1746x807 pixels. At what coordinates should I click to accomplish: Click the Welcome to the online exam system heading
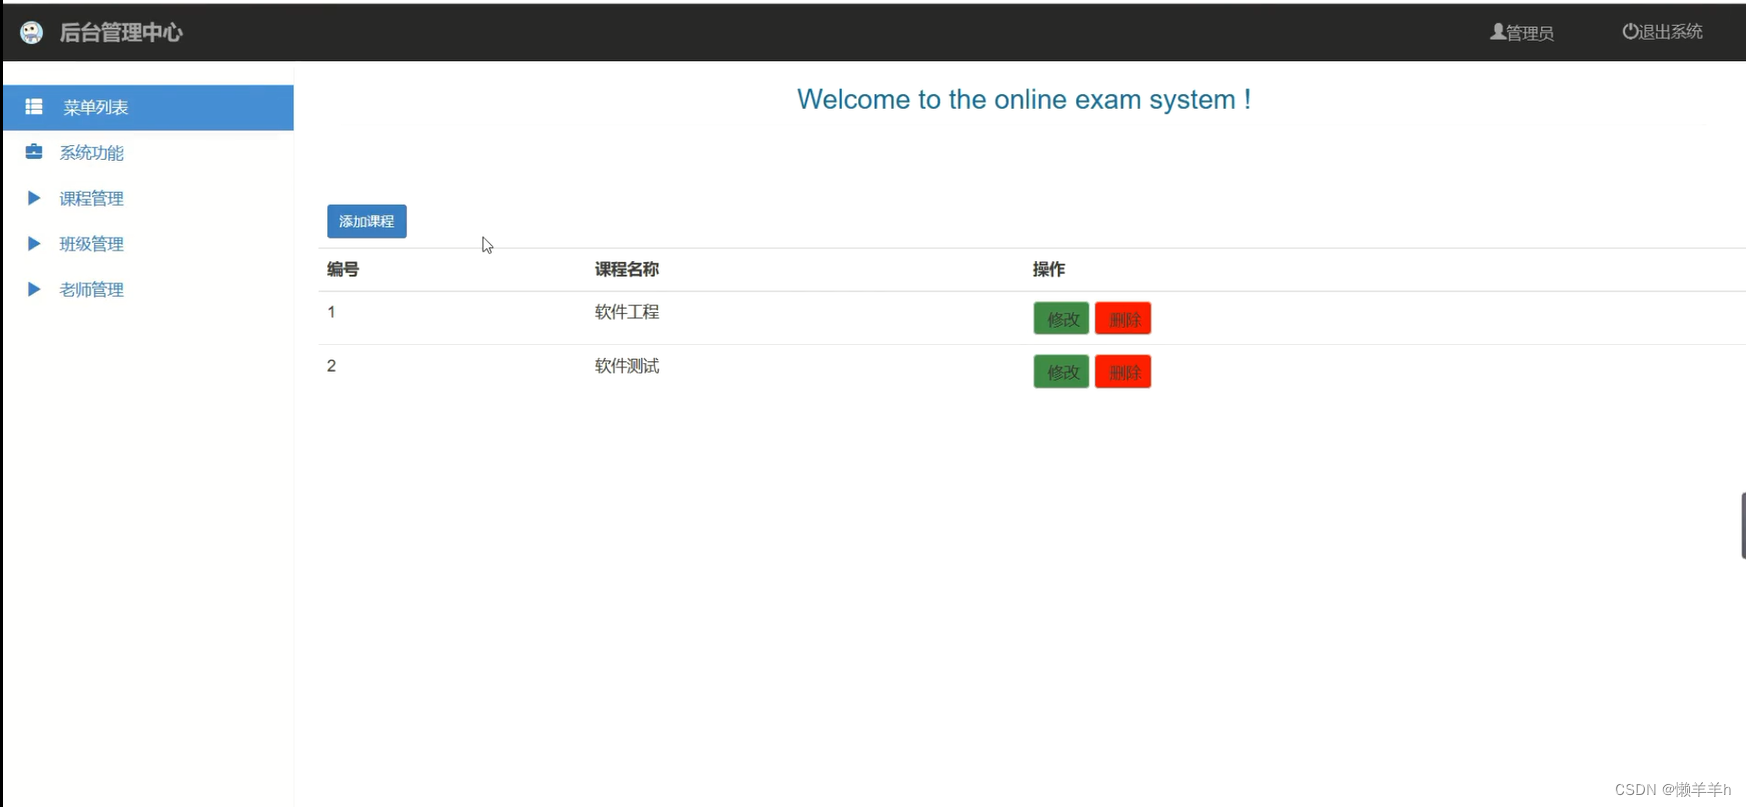point(1024,99)
